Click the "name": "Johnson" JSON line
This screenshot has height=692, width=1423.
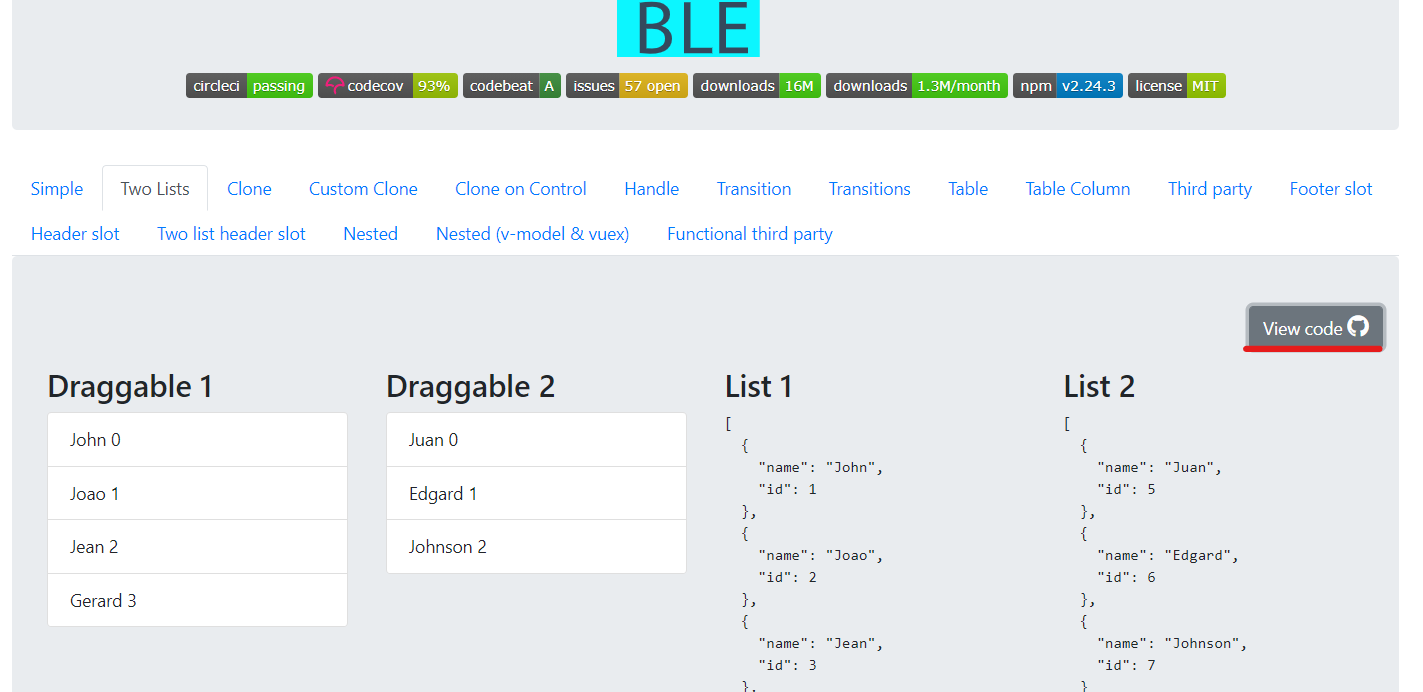pos(1172,643)
